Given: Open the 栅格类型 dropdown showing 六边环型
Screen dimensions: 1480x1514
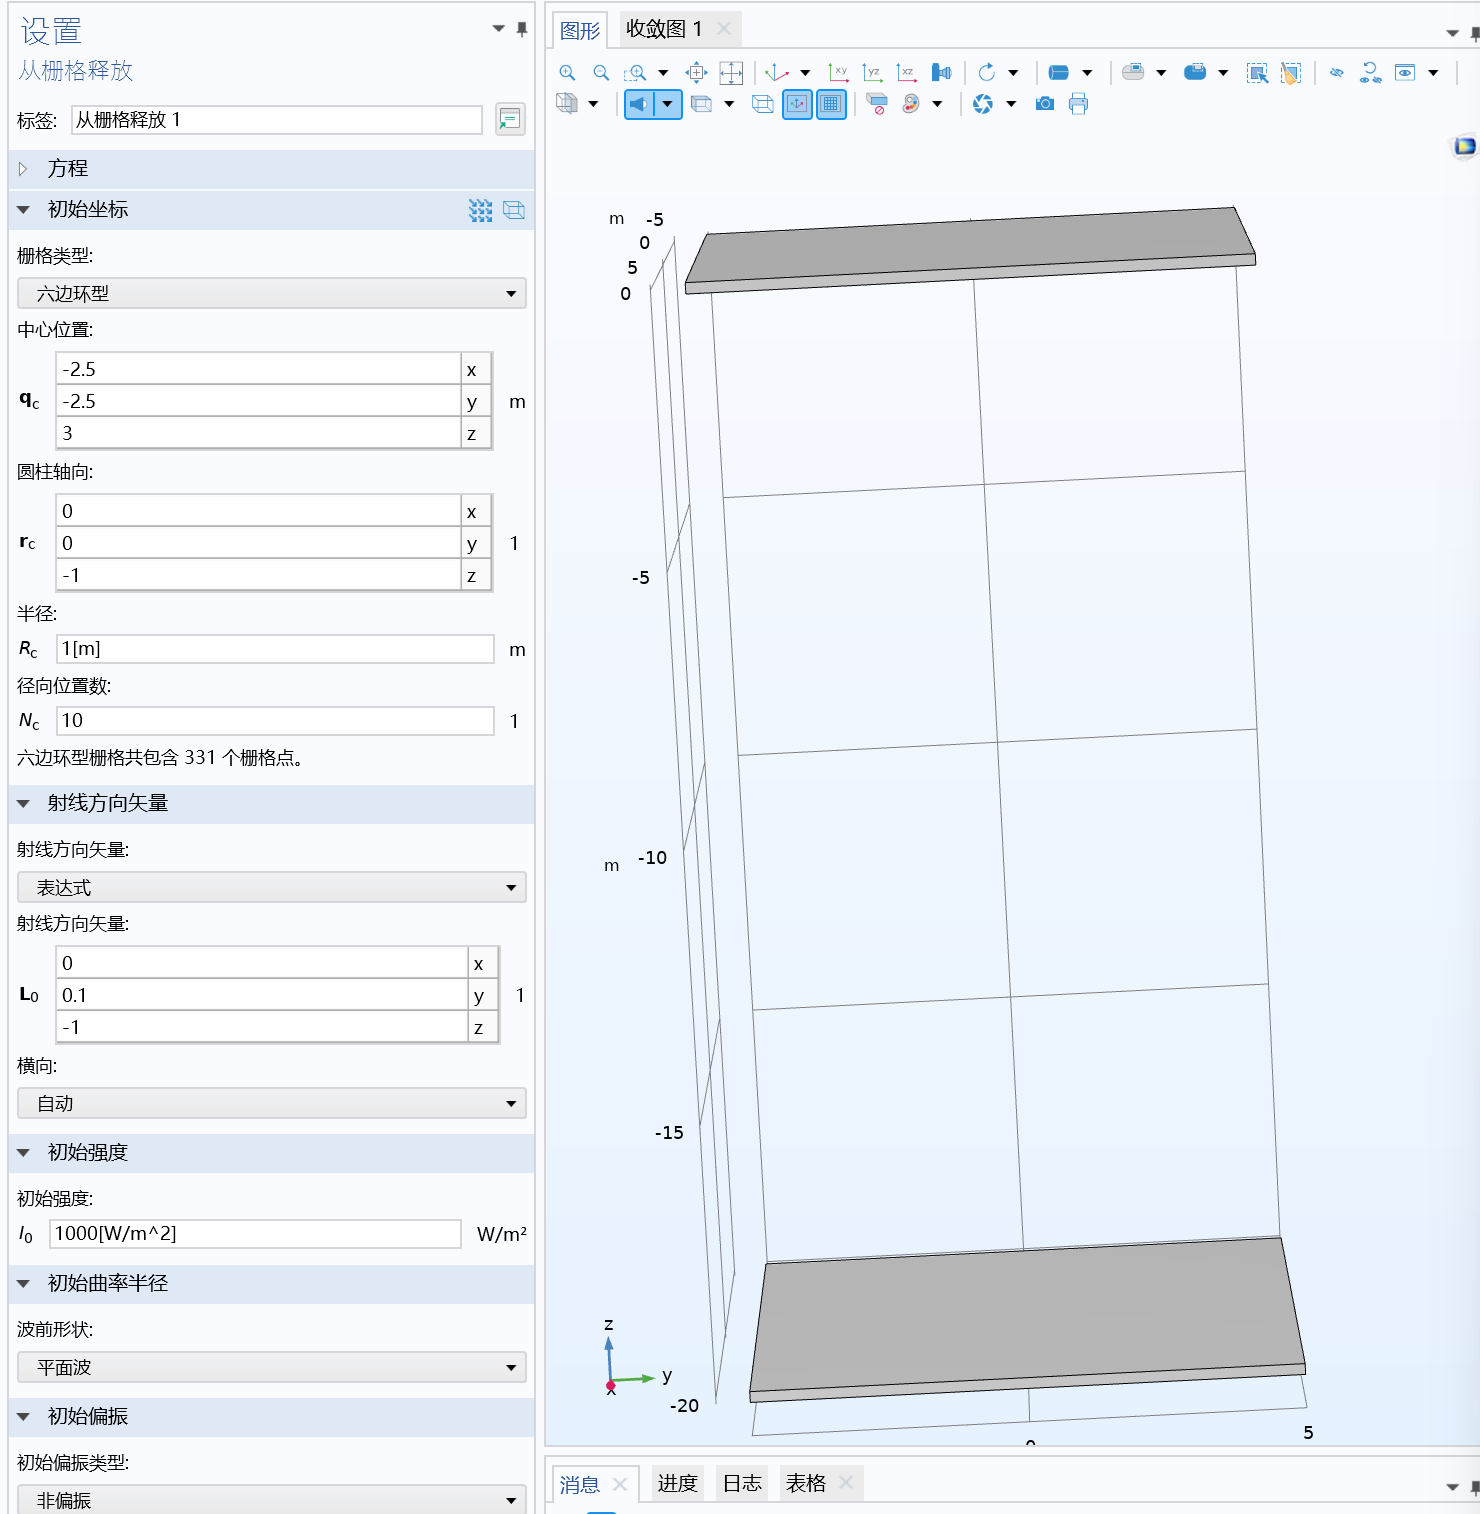Looking at the screenshot, I should (x=270, y=293).
